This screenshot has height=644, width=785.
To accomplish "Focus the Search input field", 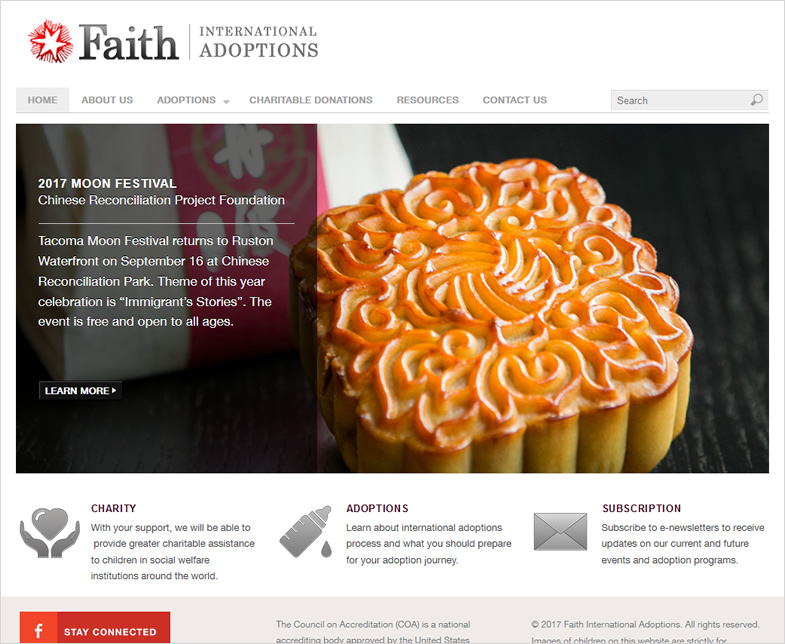I will [x=681, y=100].
